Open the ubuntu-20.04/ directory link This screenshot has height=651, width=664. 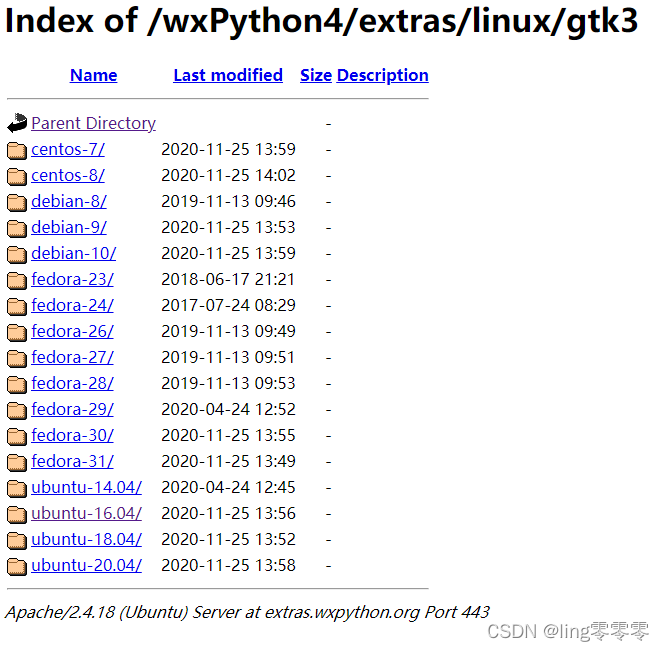(86, 565)
